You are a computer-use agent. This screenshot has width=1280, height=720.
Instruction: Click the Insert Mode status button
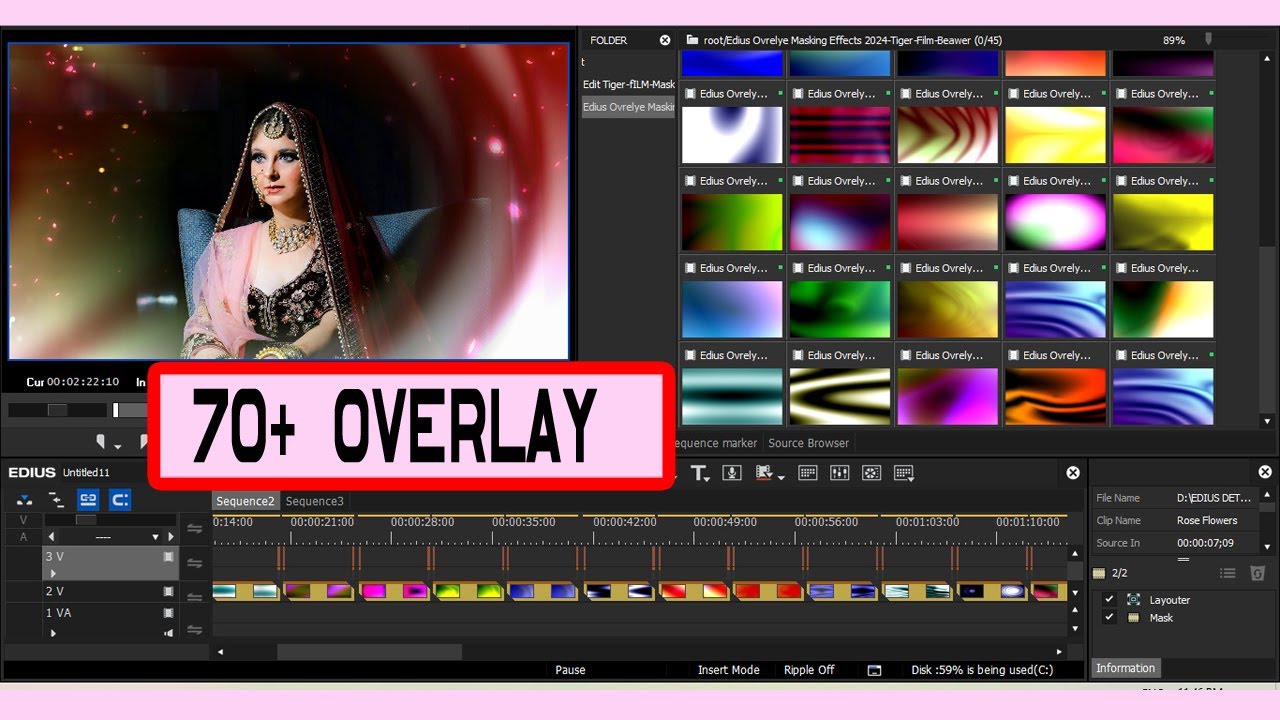click(x=729, y=670)
